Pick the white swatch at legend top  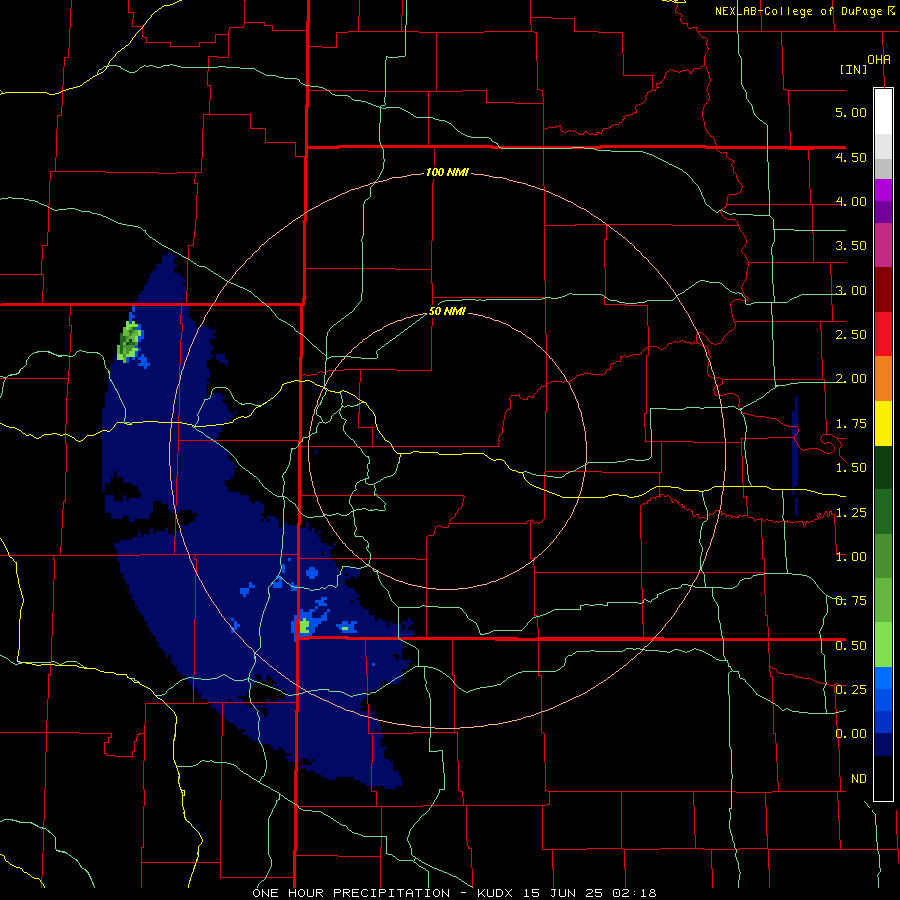pos(883,111)
